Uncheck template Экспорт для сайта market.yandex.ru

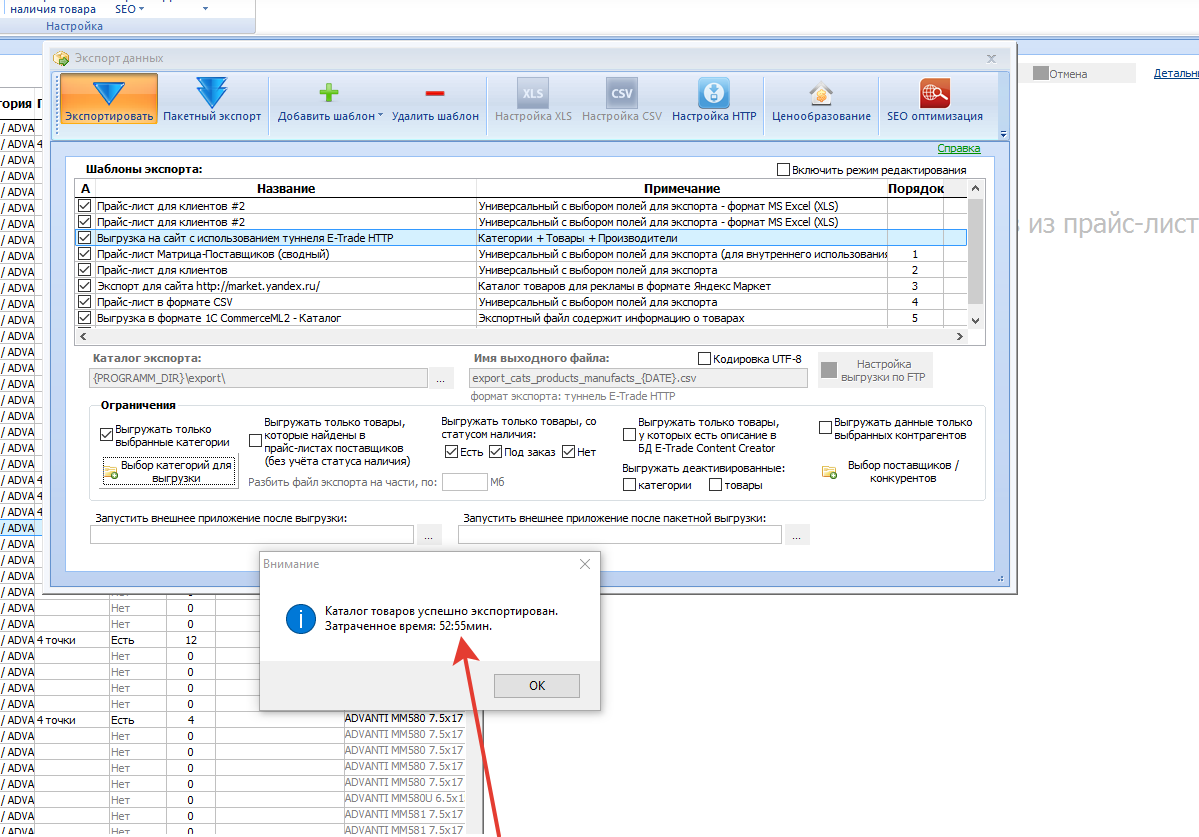(84, 286)
